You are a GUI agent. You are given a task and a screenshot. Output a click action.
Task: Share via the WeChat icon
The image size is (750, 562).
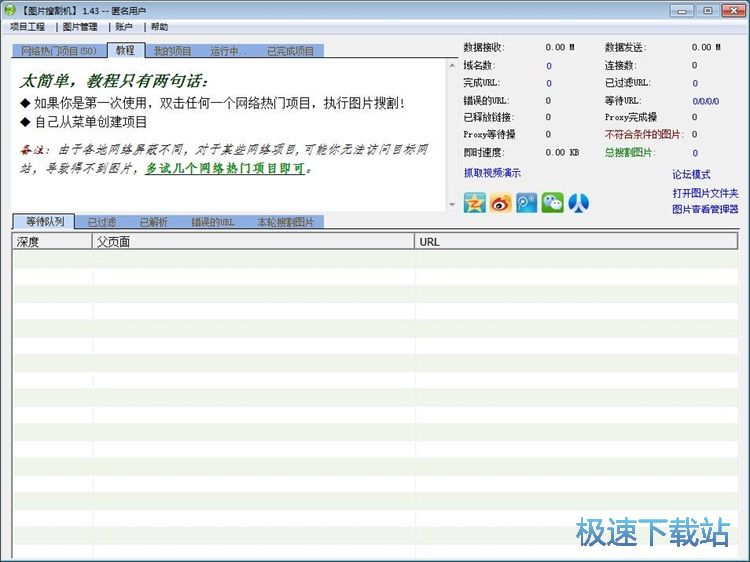(x=552, y=203)
